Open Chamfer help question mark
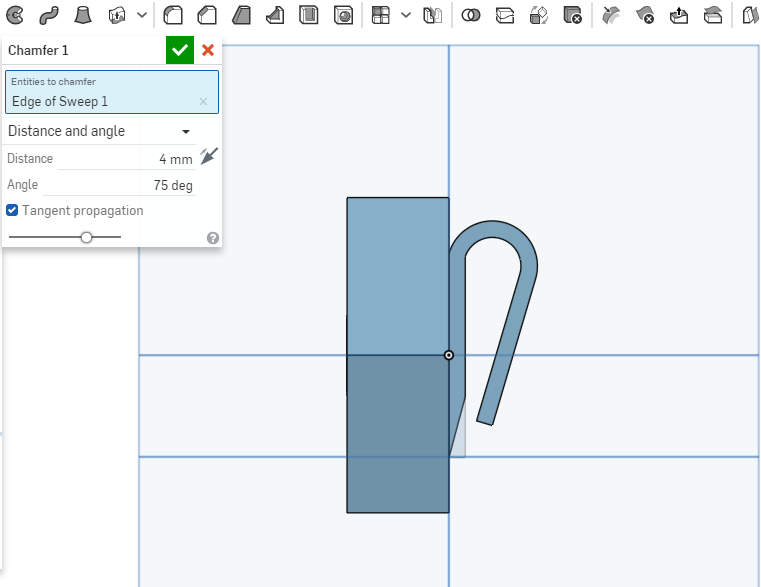The height and width of the screenshot is (587, 761). coord(213,238)
